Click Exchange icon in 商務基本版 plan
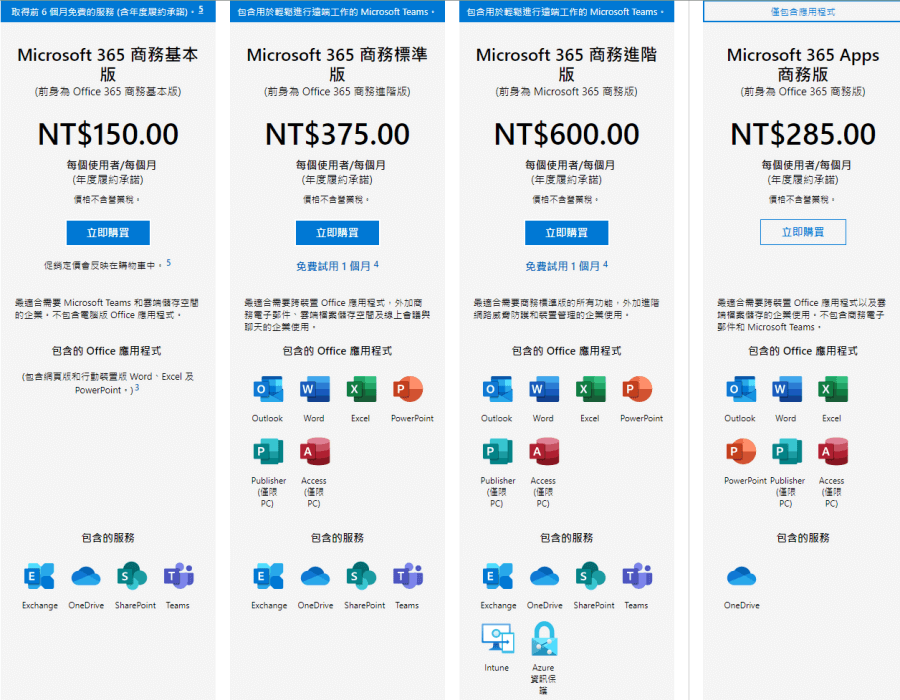This screenshot has height=700, width=900. pos(39,576)
